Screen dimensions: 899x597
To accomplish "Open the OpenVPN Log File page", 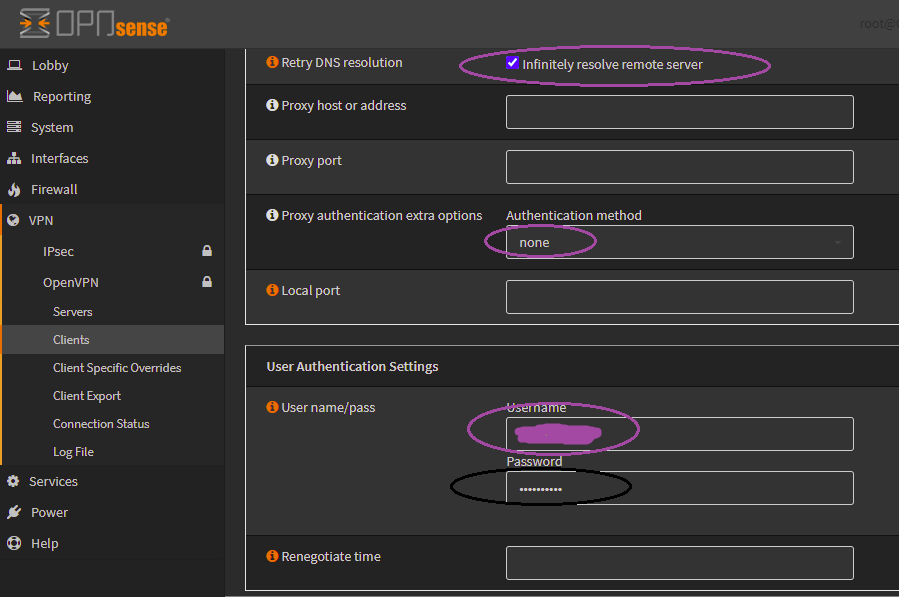I will [x=73, y=452].
